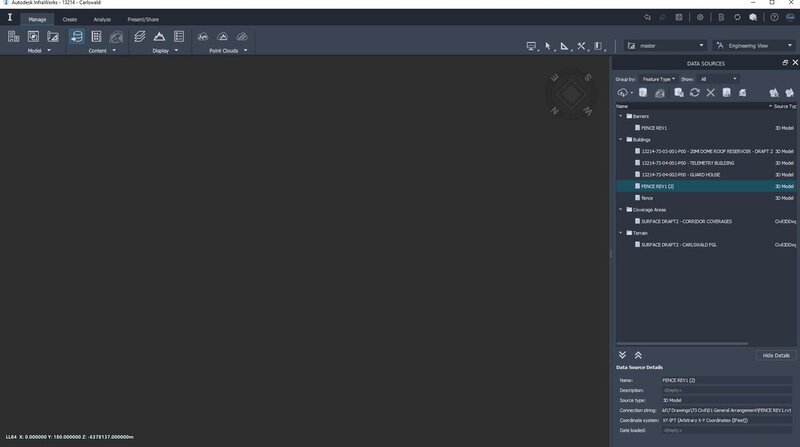Open the Group by Feature Type dropdown
Screen dimensions: 800x447
click(x=658, y=79)
